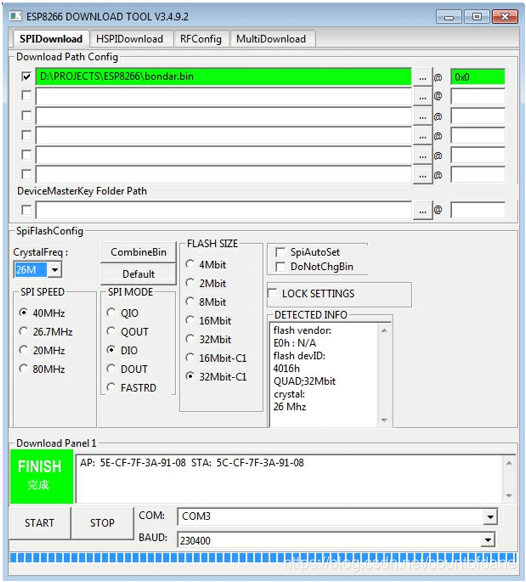The width and height of the screenshot is (526, 582).
Task: Uncheck the bondar.bin file row checkbox
Action: [x=26, y=77]
